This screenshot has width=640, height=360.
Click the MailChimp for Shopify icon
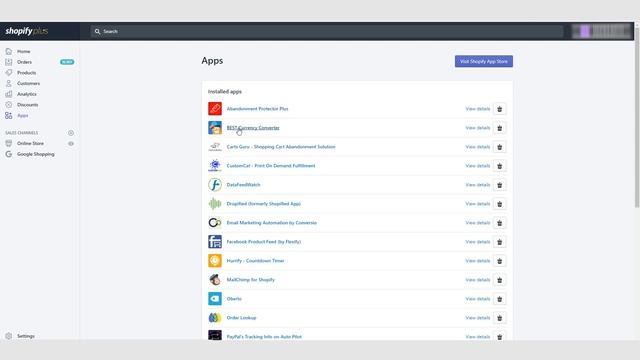(x=215, y=280)
